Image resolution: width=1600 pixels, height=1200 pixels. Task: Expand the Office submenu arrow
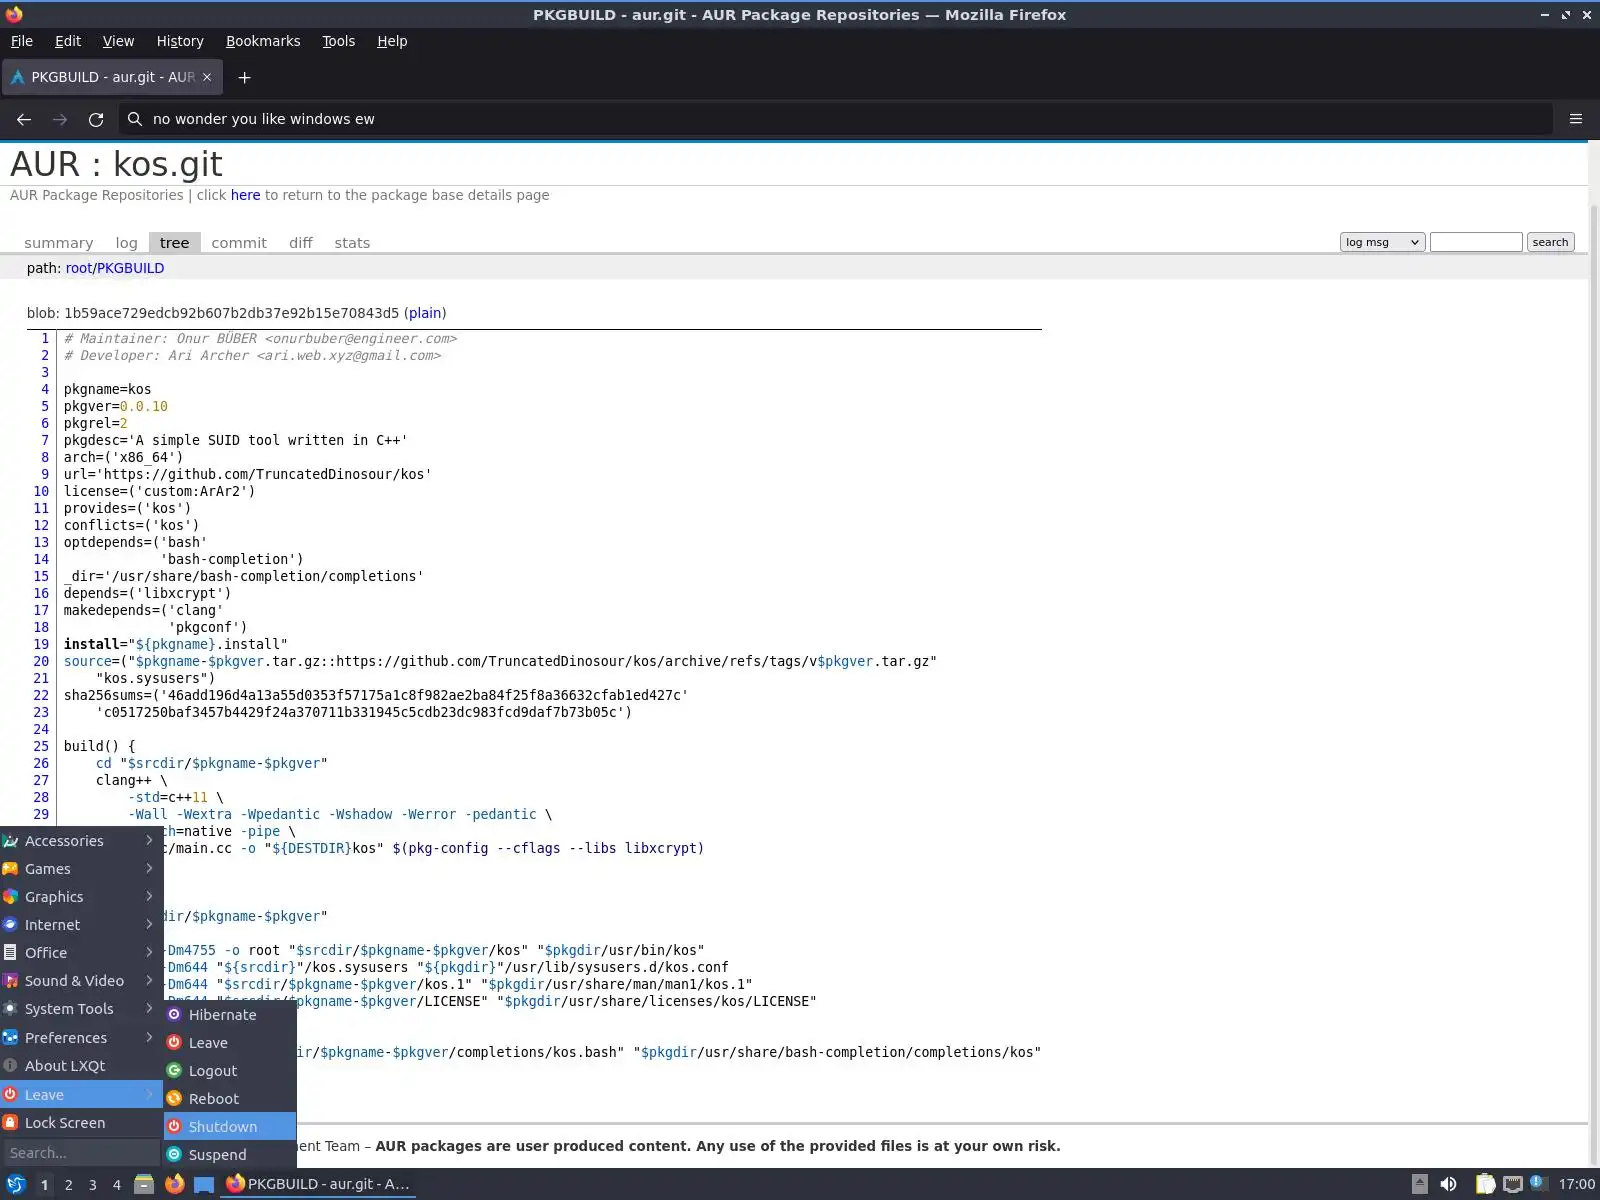149,952
